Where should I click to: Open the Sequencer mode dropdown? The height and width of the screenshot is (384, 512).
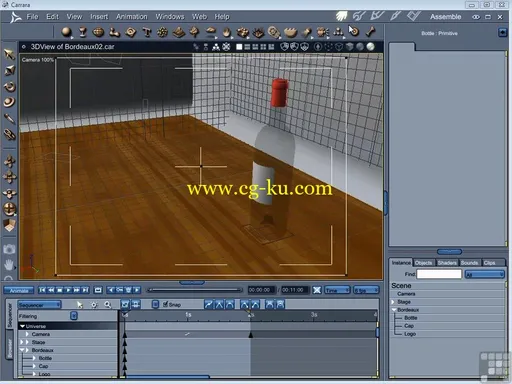tap(39, 305)
